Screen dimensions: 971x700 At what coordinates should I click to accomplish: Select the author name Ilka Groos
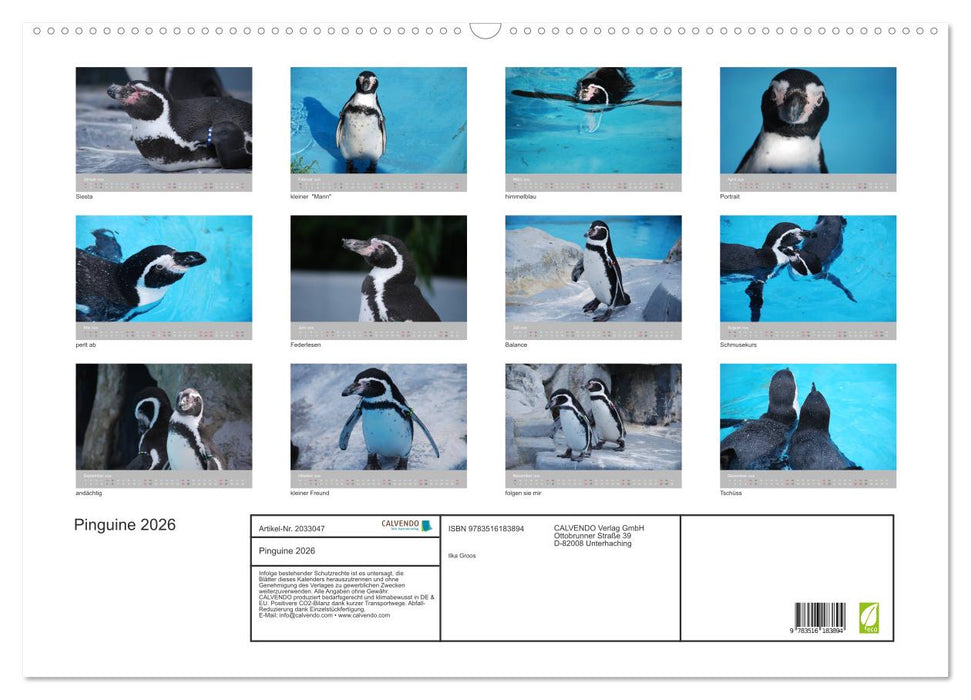pyautogui.click(x=463, y=556)
